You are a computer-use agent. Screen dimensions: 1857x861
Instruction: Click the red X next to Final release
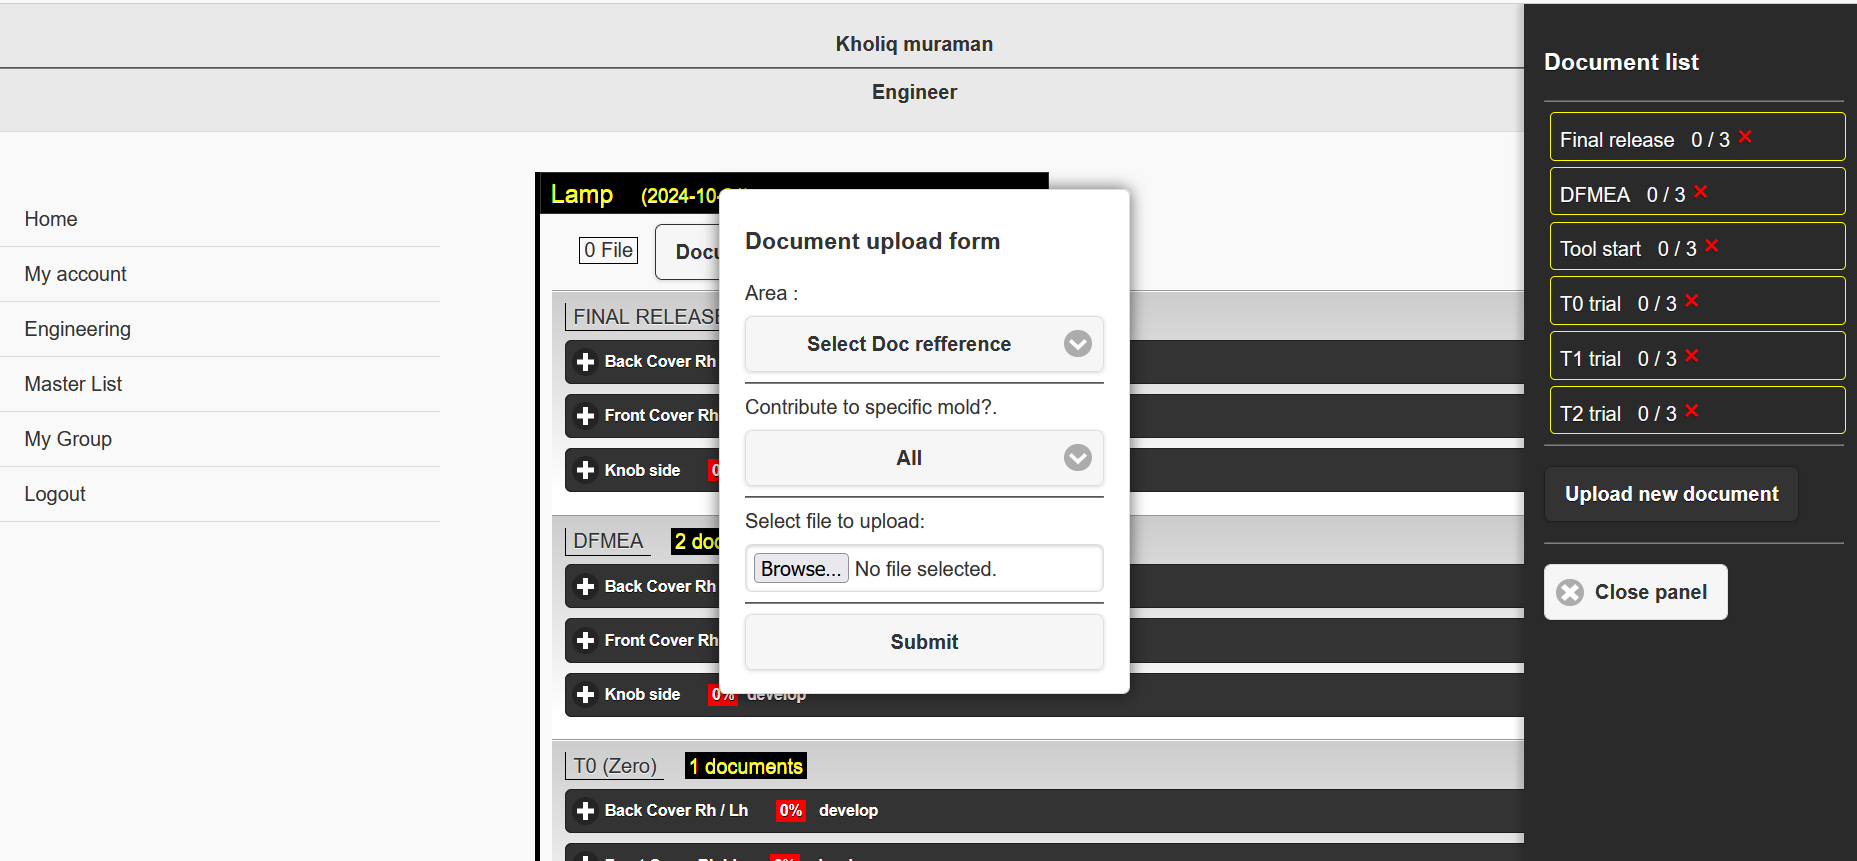pyautogui.click(x=1745, y=137)
